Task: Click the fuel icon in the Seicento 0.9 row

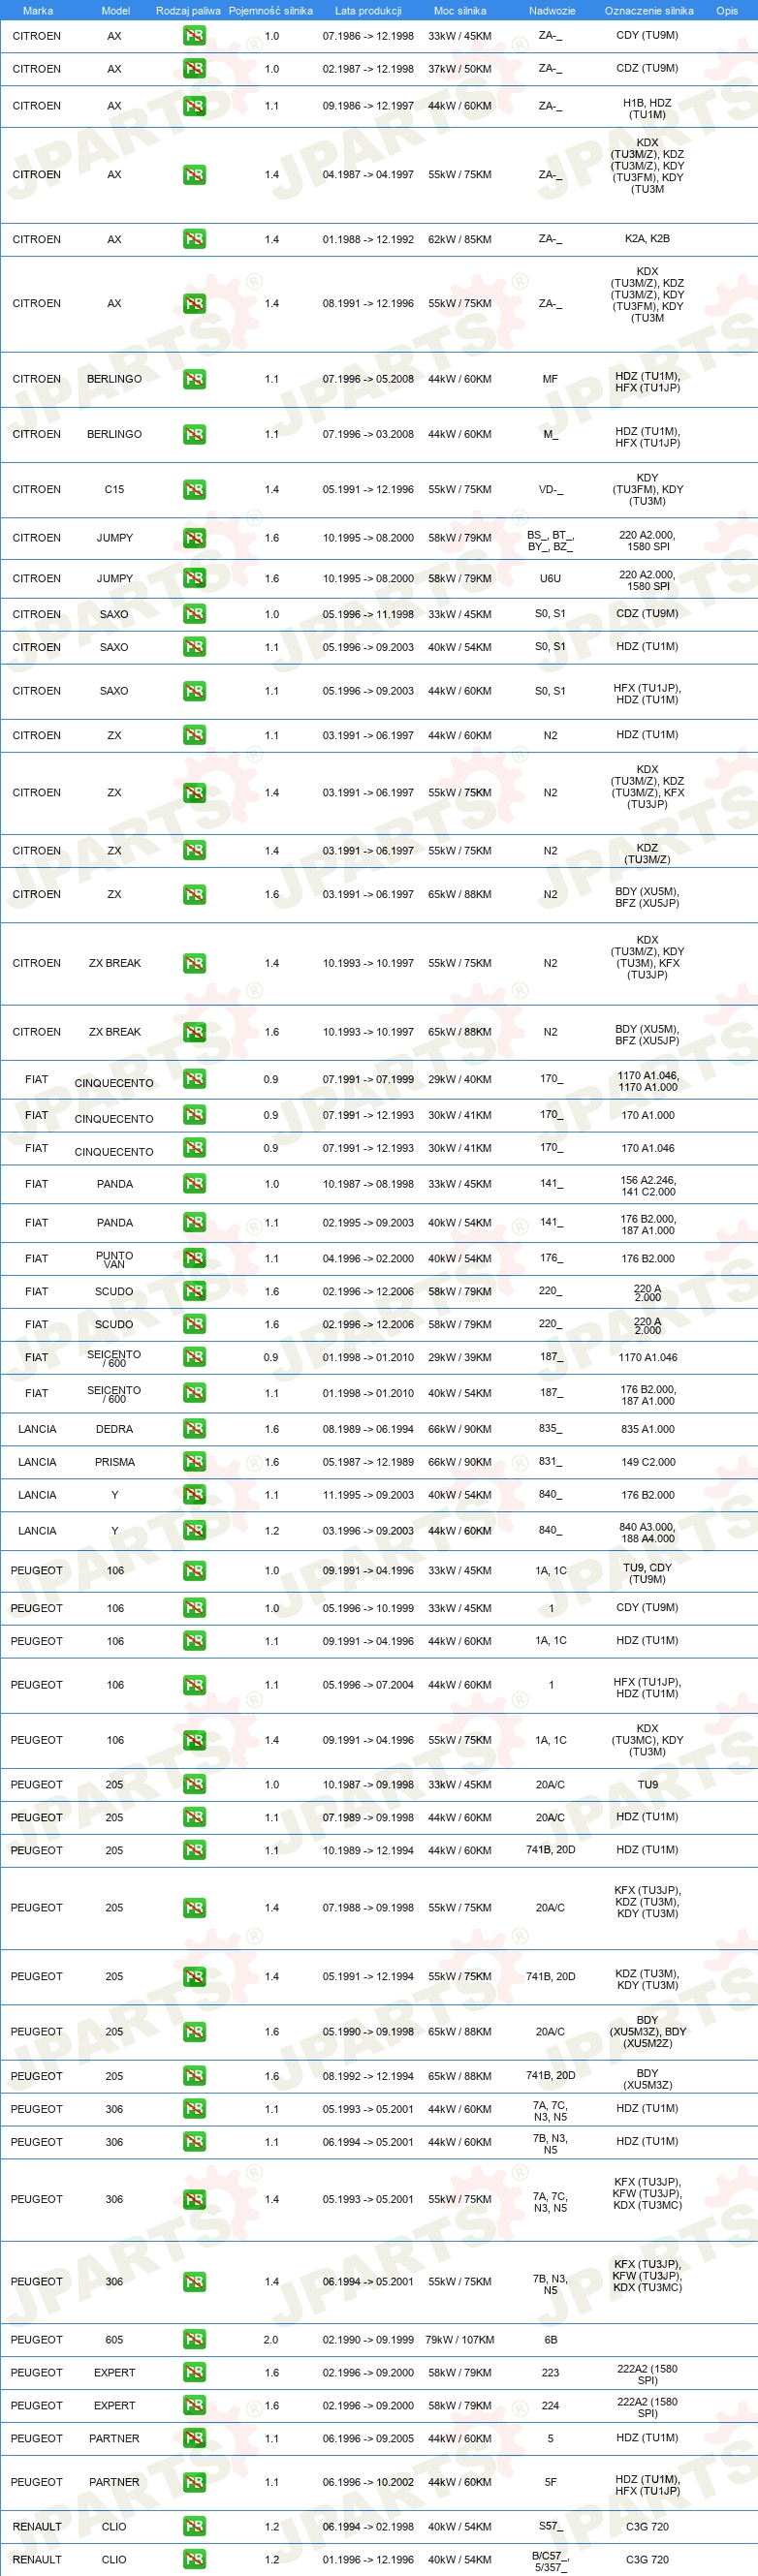Action: point(194,1358)
